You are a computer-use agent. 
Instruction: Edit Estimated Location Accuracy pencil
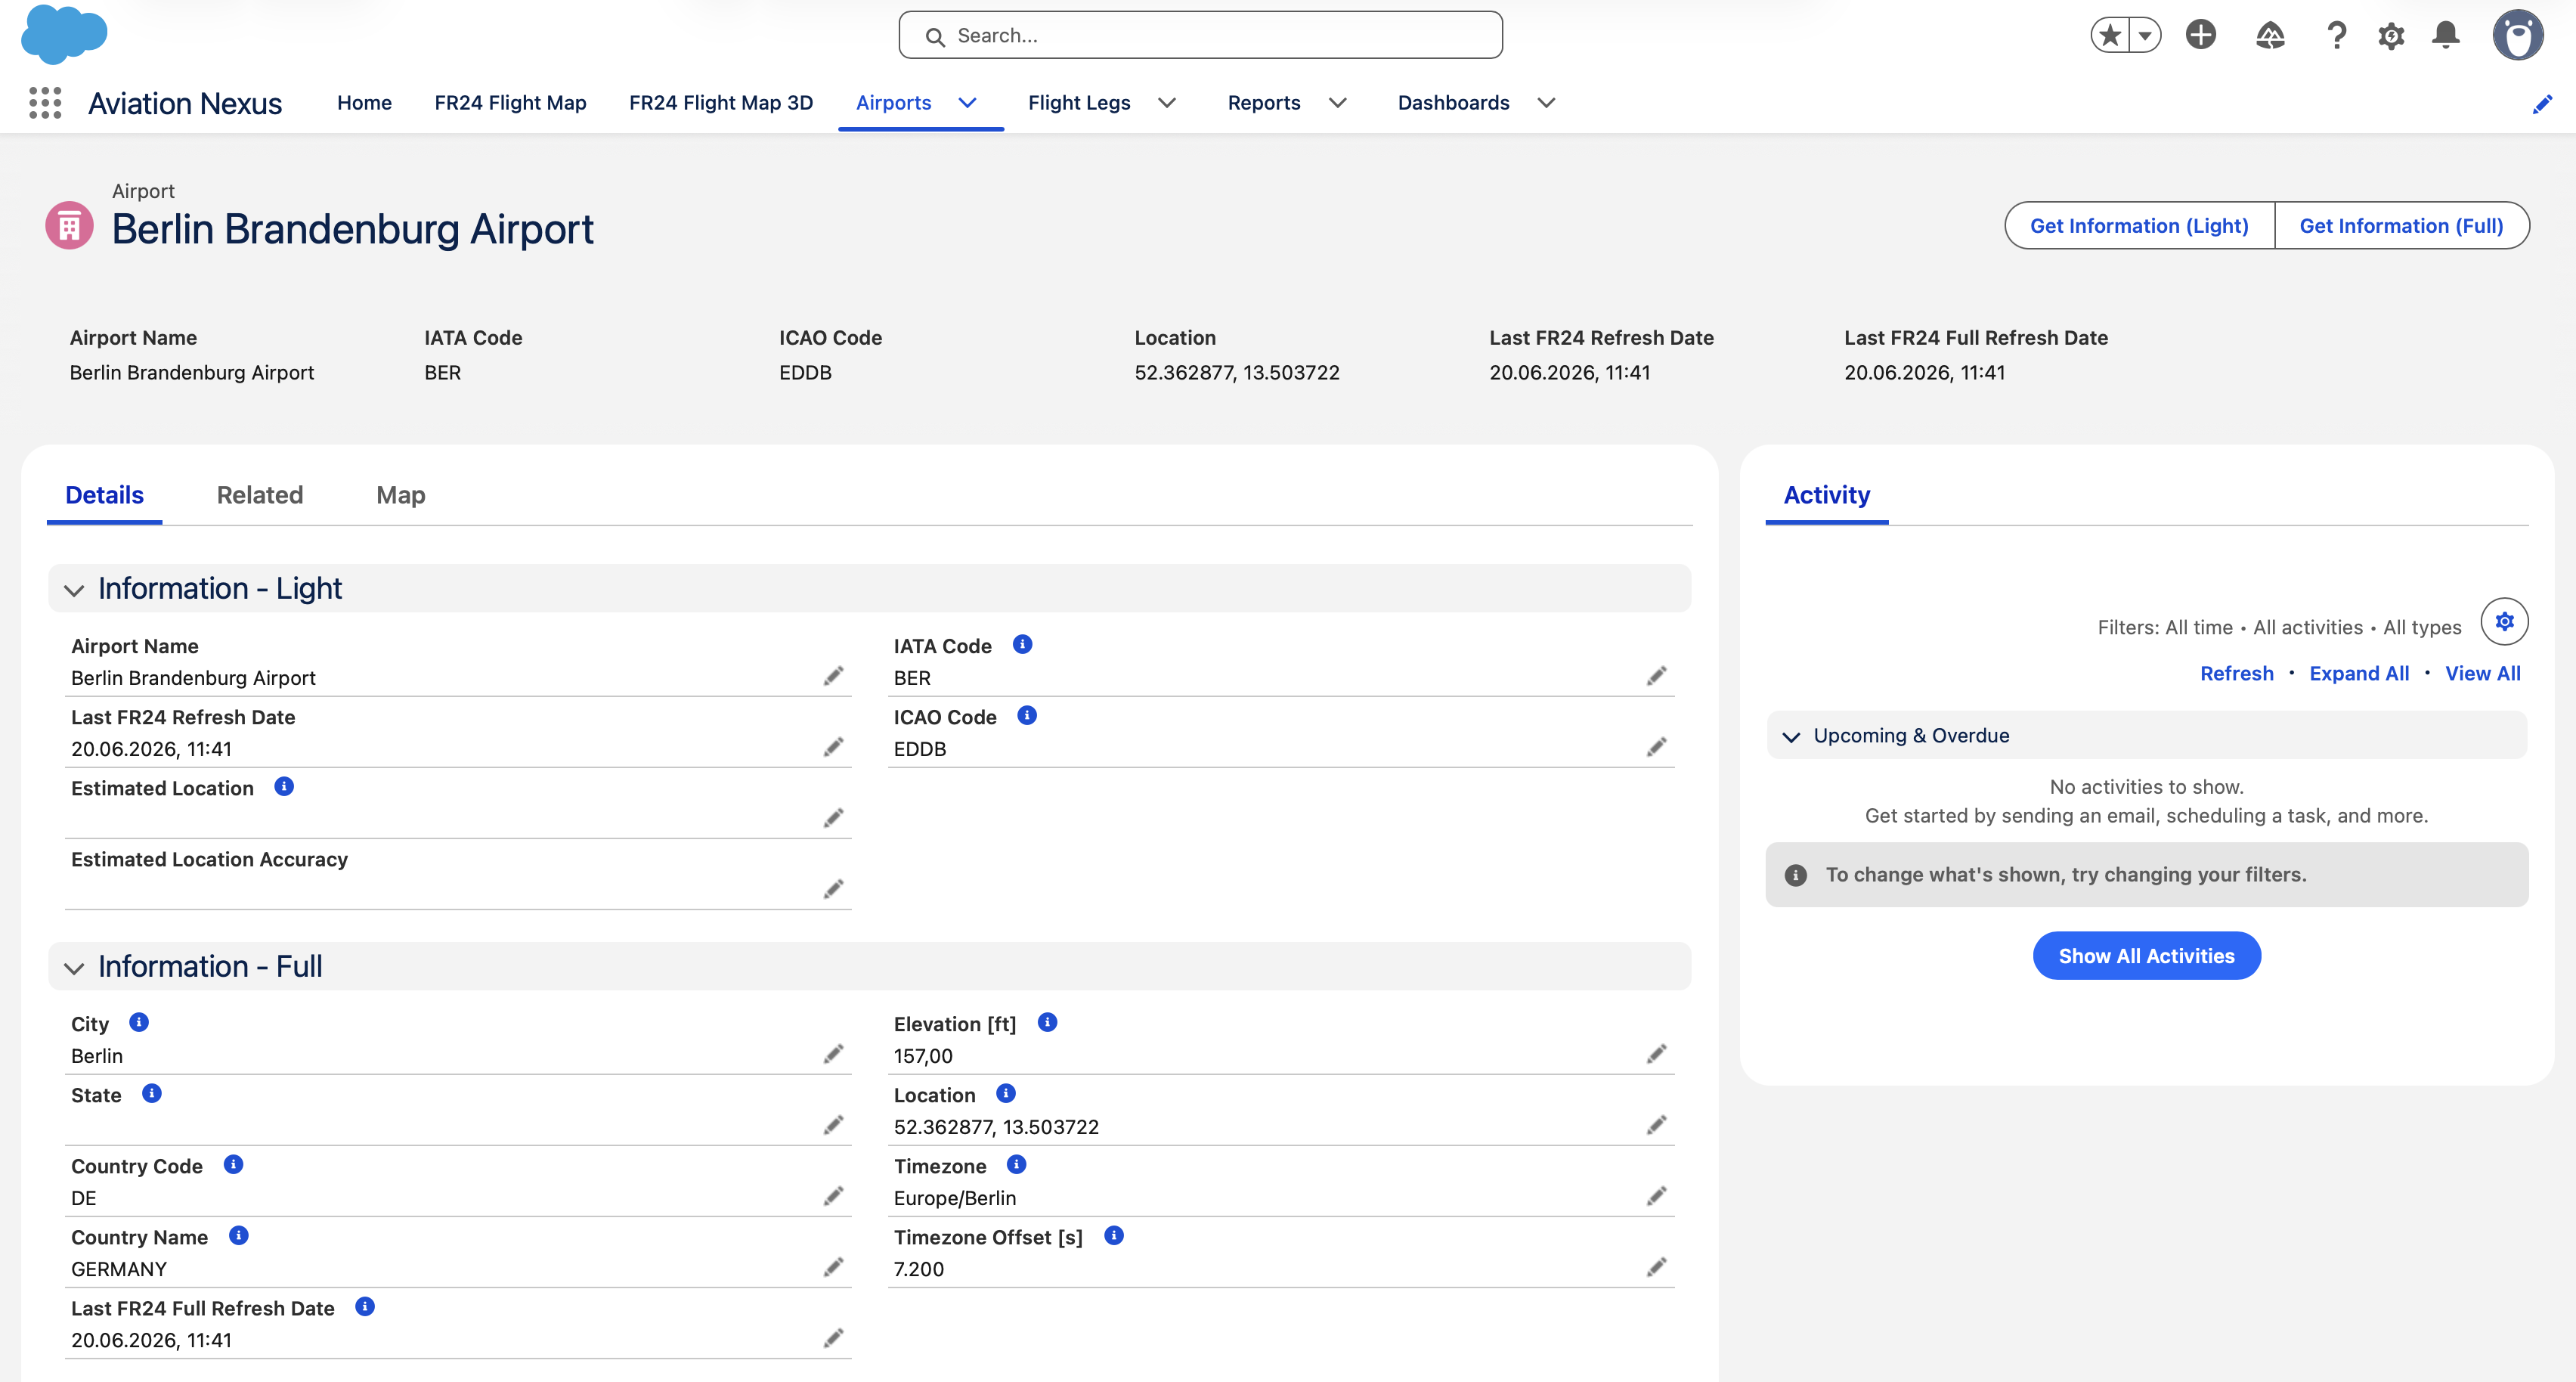click(x=833, y=890)
